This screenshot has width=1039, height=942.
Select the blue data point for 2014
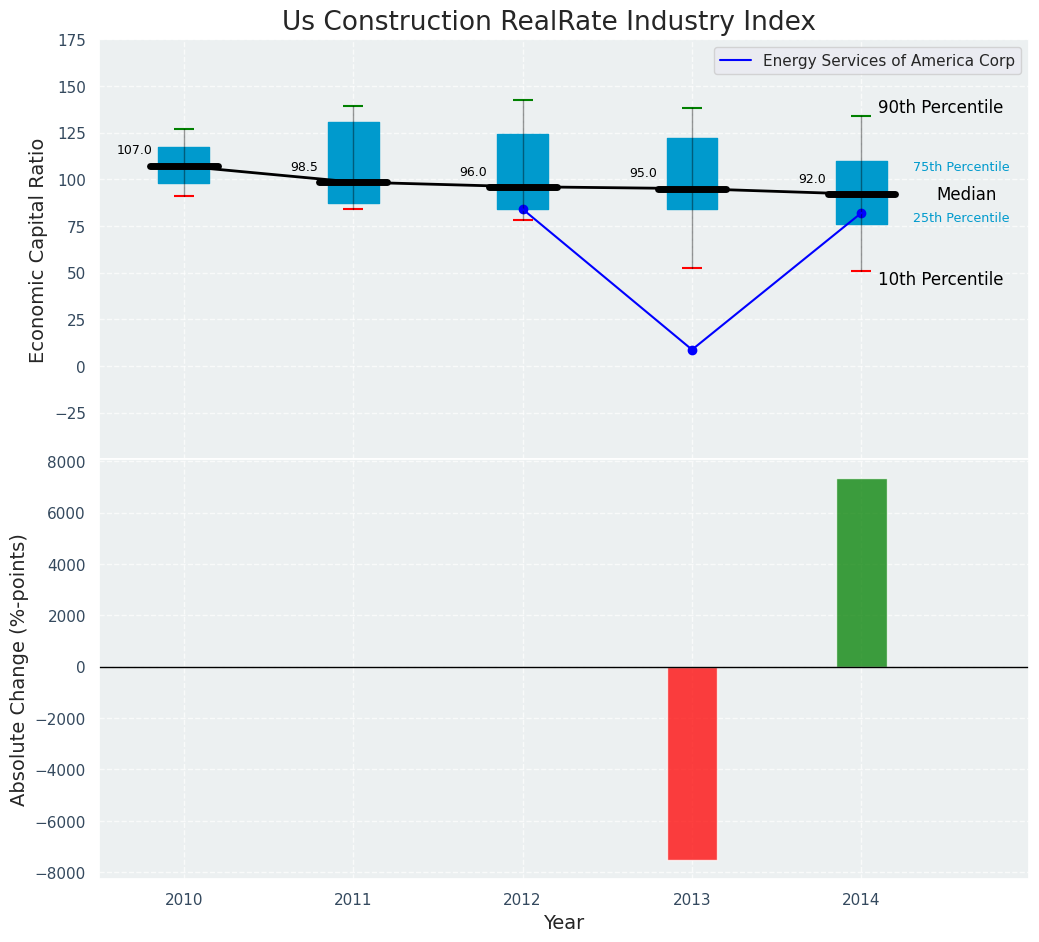click(861, 213)
